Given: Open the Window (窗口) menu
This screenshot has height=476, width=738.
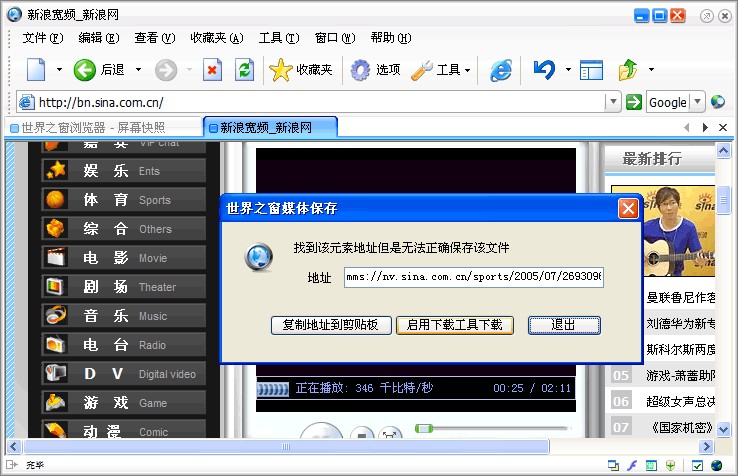Looking at the screenshot, I should pos(335,38).
